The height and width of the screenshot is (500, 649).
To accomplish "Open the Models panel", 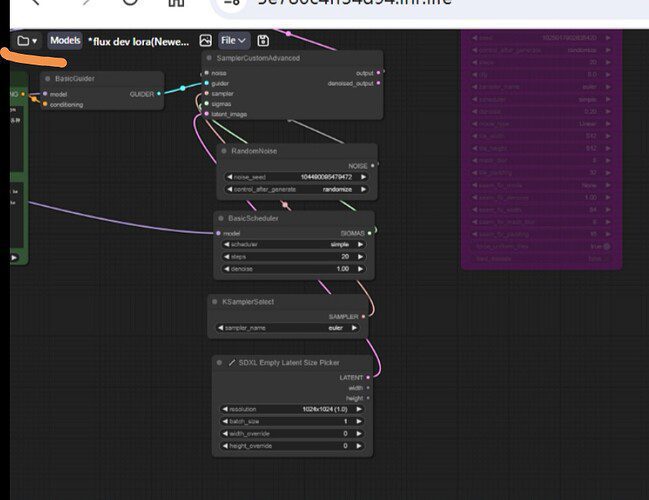I will (x=65, y=41).
